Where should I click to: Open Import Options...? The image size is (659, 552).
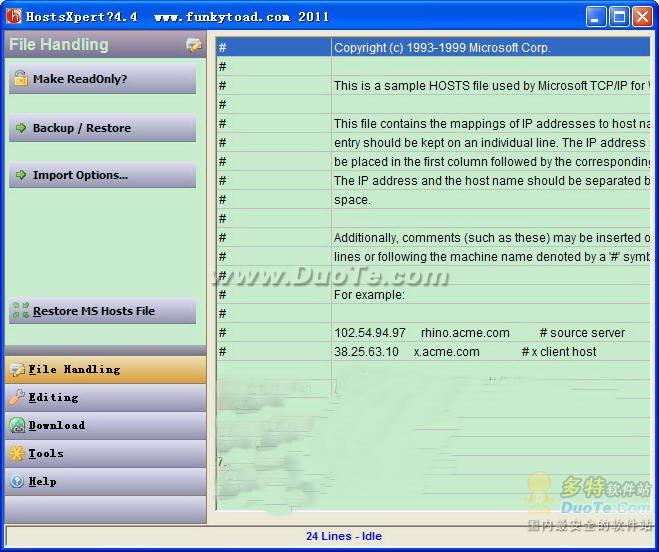[103, 175]
